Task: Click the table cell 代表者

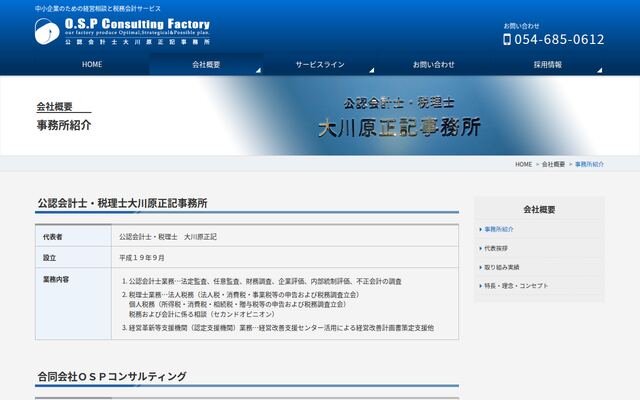Action: pos(73,237)
